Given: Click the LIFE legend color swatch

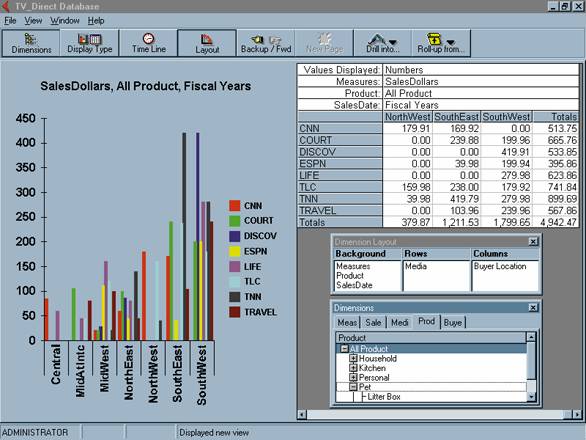Looking at the screenshot, I should pyautogui.click(x=235, y=267).
